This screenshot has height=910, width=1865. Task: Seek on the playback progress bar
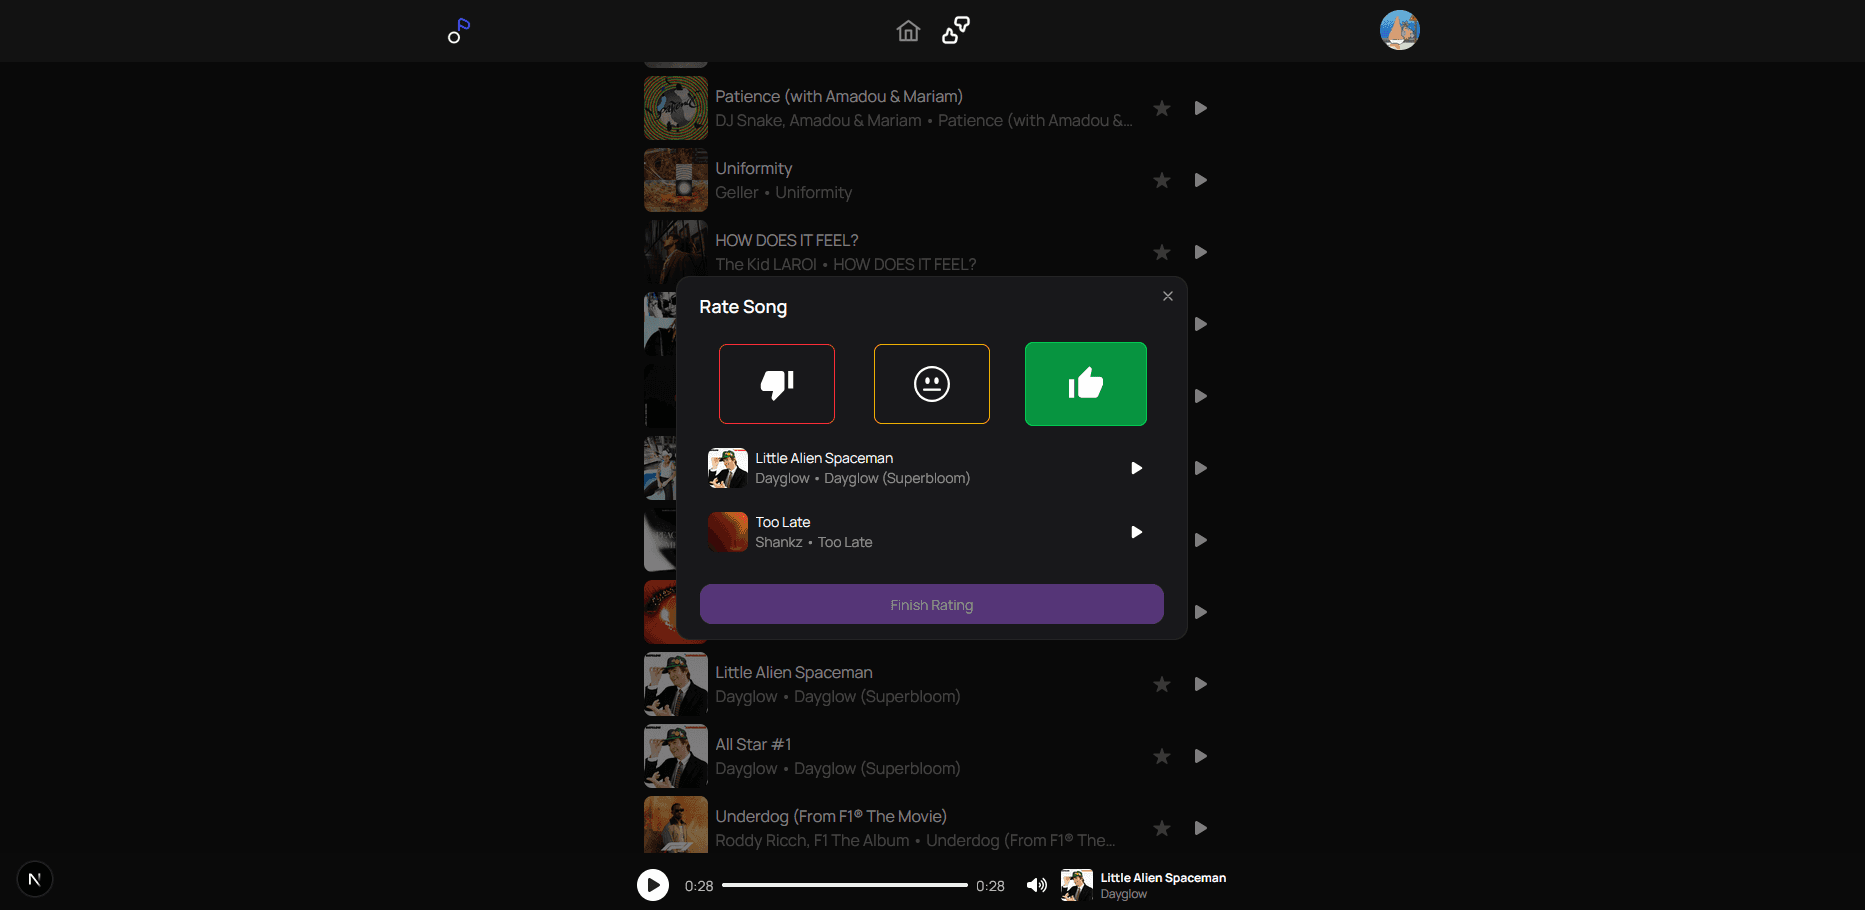tap(845, 885)
